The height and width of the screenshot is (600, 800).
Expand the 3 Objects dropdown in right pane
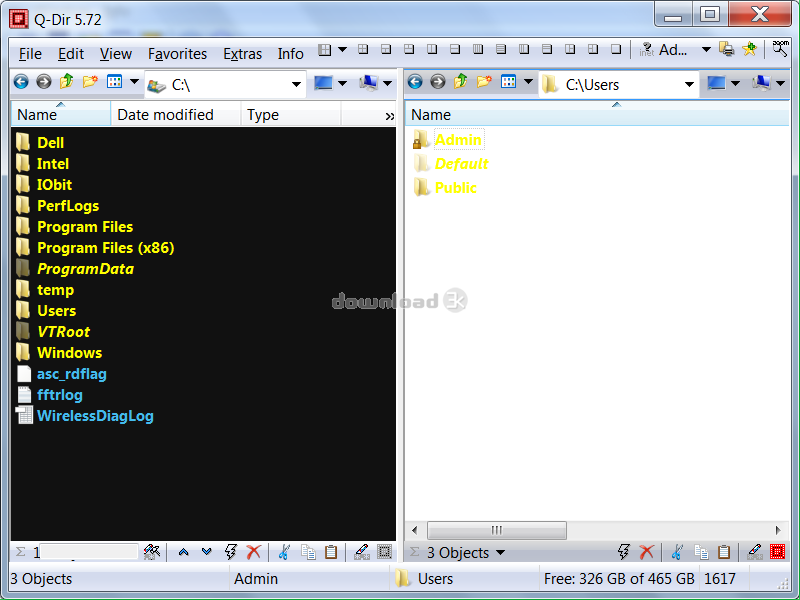500,552
